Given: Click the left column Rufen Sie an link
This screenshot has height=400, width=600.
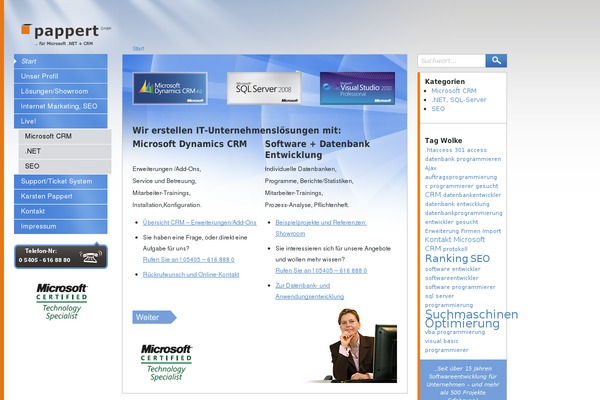Looking at the screenshot, I should pyautogui.click(x=188, y=260).
